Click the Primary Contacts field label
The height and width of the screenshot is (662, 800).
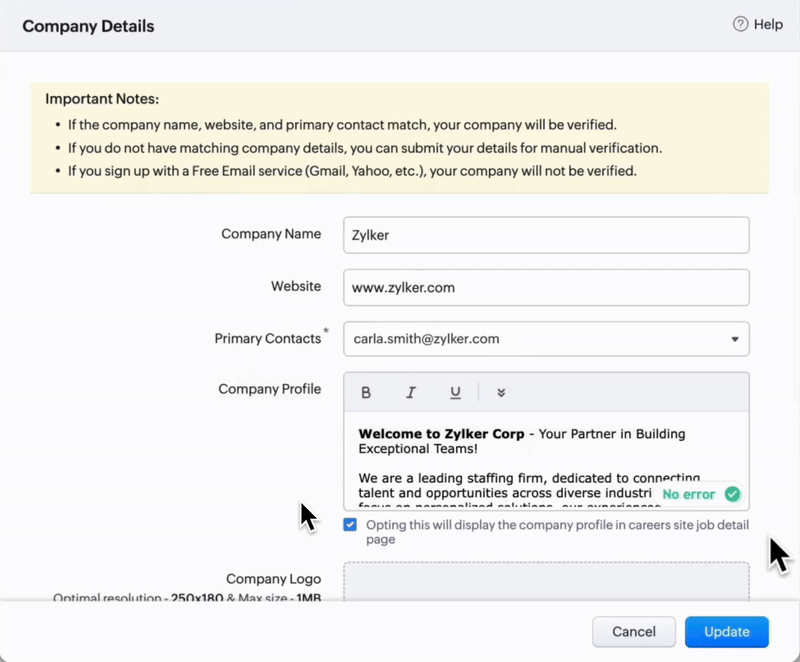coord(268,339)
